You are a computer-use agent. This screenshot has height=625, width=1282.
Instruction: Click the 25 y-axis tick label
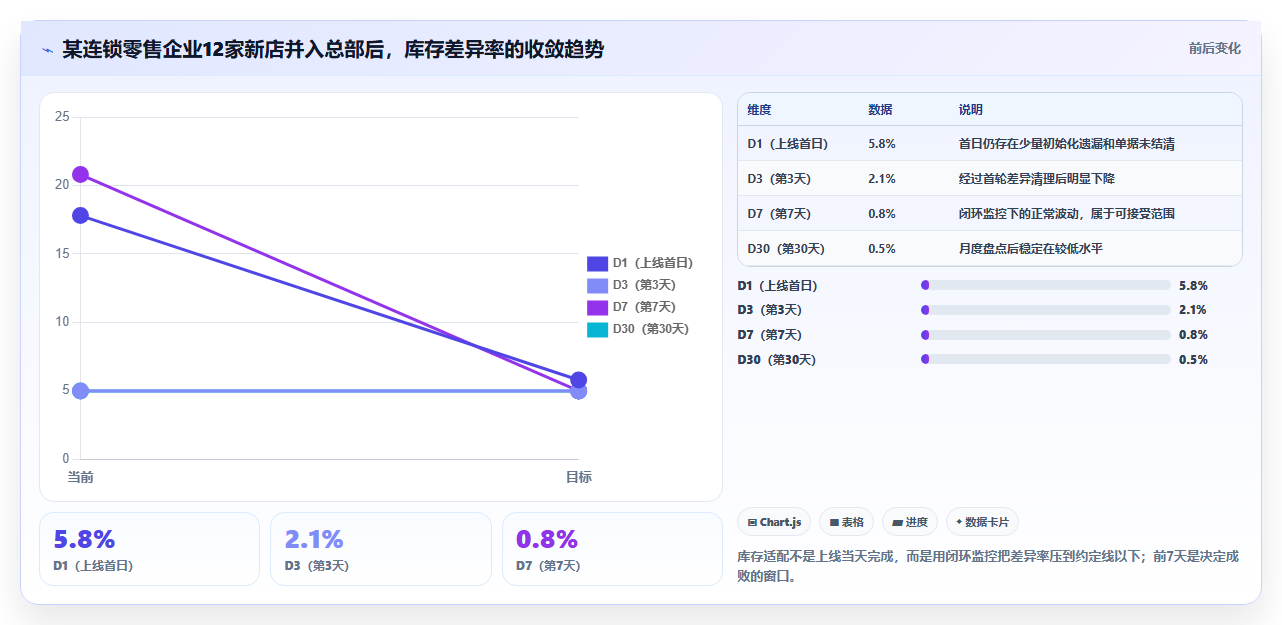(62, 117)
